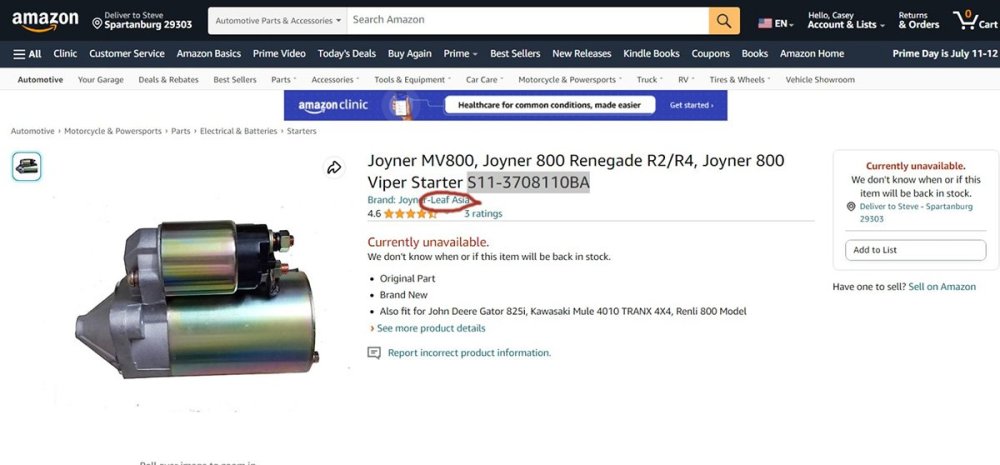The width and height of the screenshot is (1000, 465).
Task: Open 'Report incorrect product information.' link
Action: [x=469, y=353]
